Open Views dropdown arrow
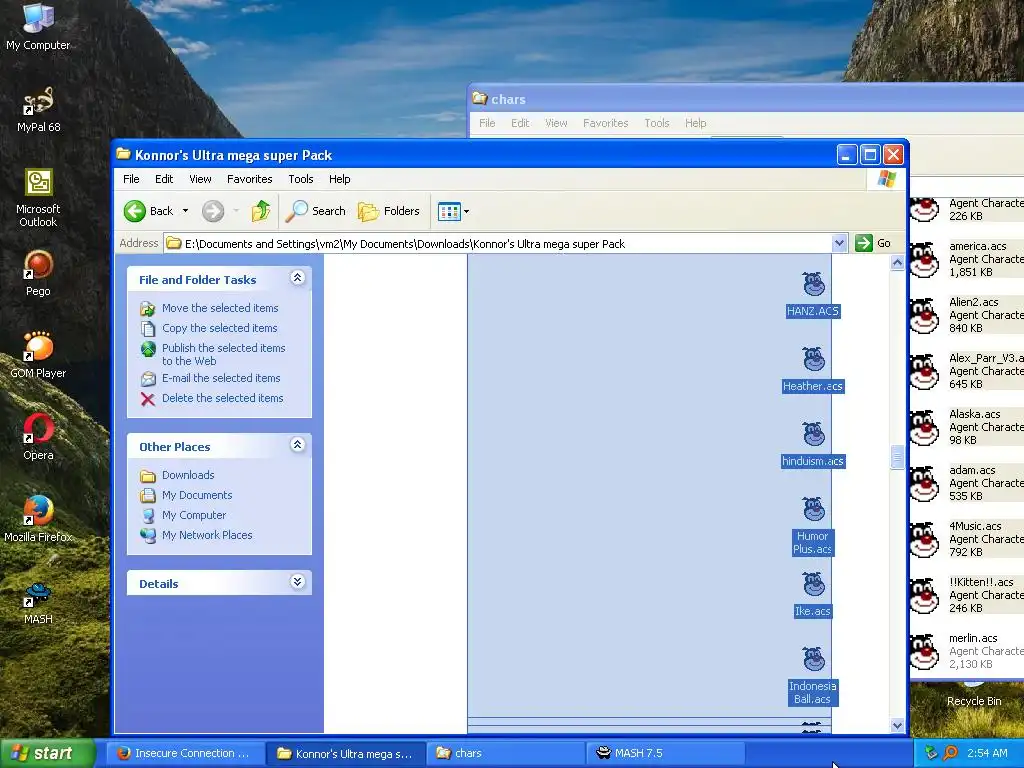 pos(466,212)
